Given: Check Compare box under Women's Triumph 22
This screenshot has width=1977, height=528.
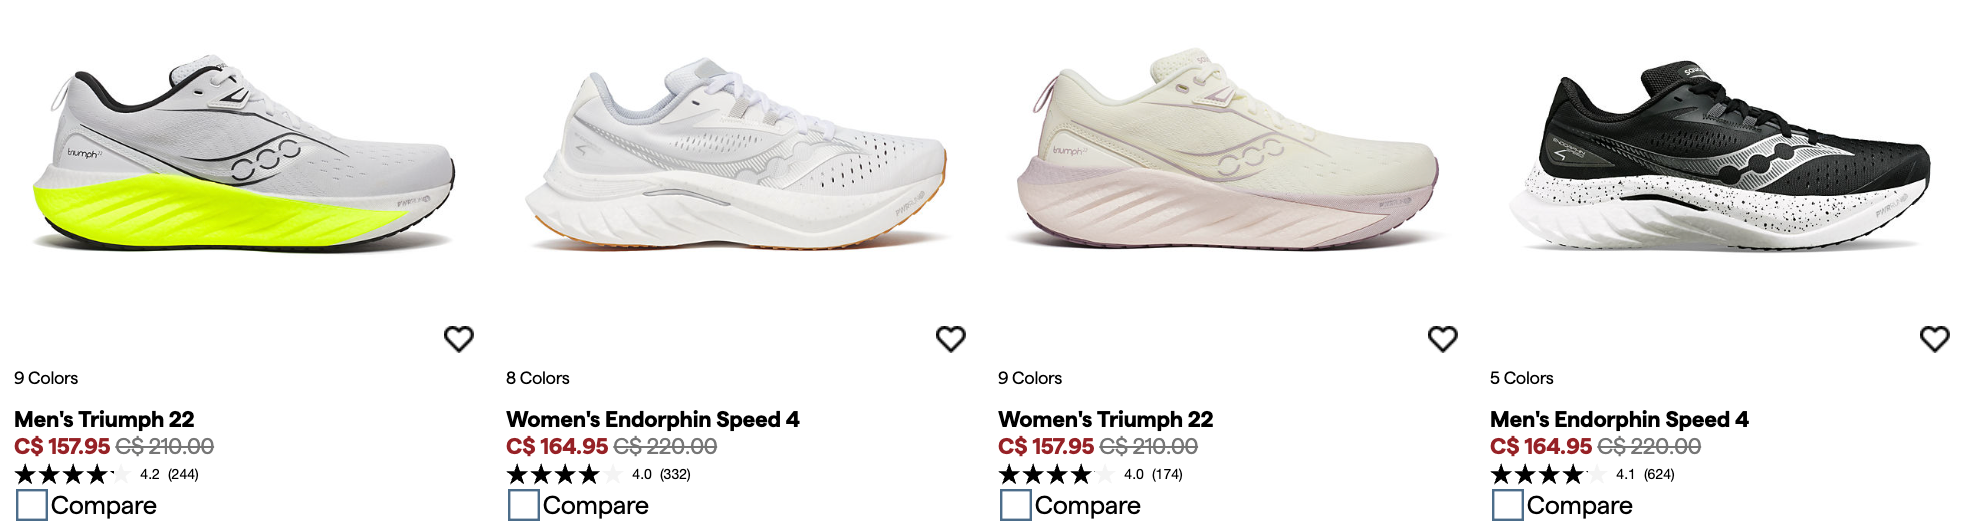Looking at the screenshot, I should tap(1016, 505).
